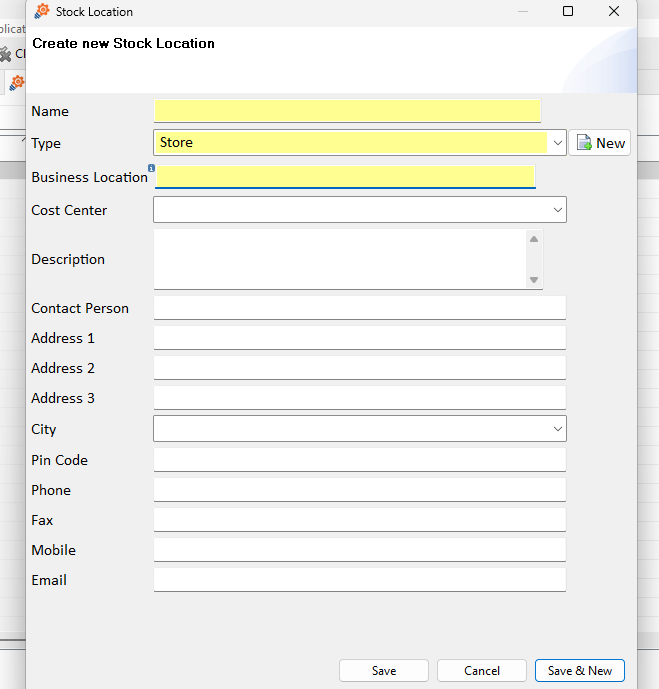The image size is (659, 689).
Task: Open the Cost Center dropdown
Action: (557, 210)
